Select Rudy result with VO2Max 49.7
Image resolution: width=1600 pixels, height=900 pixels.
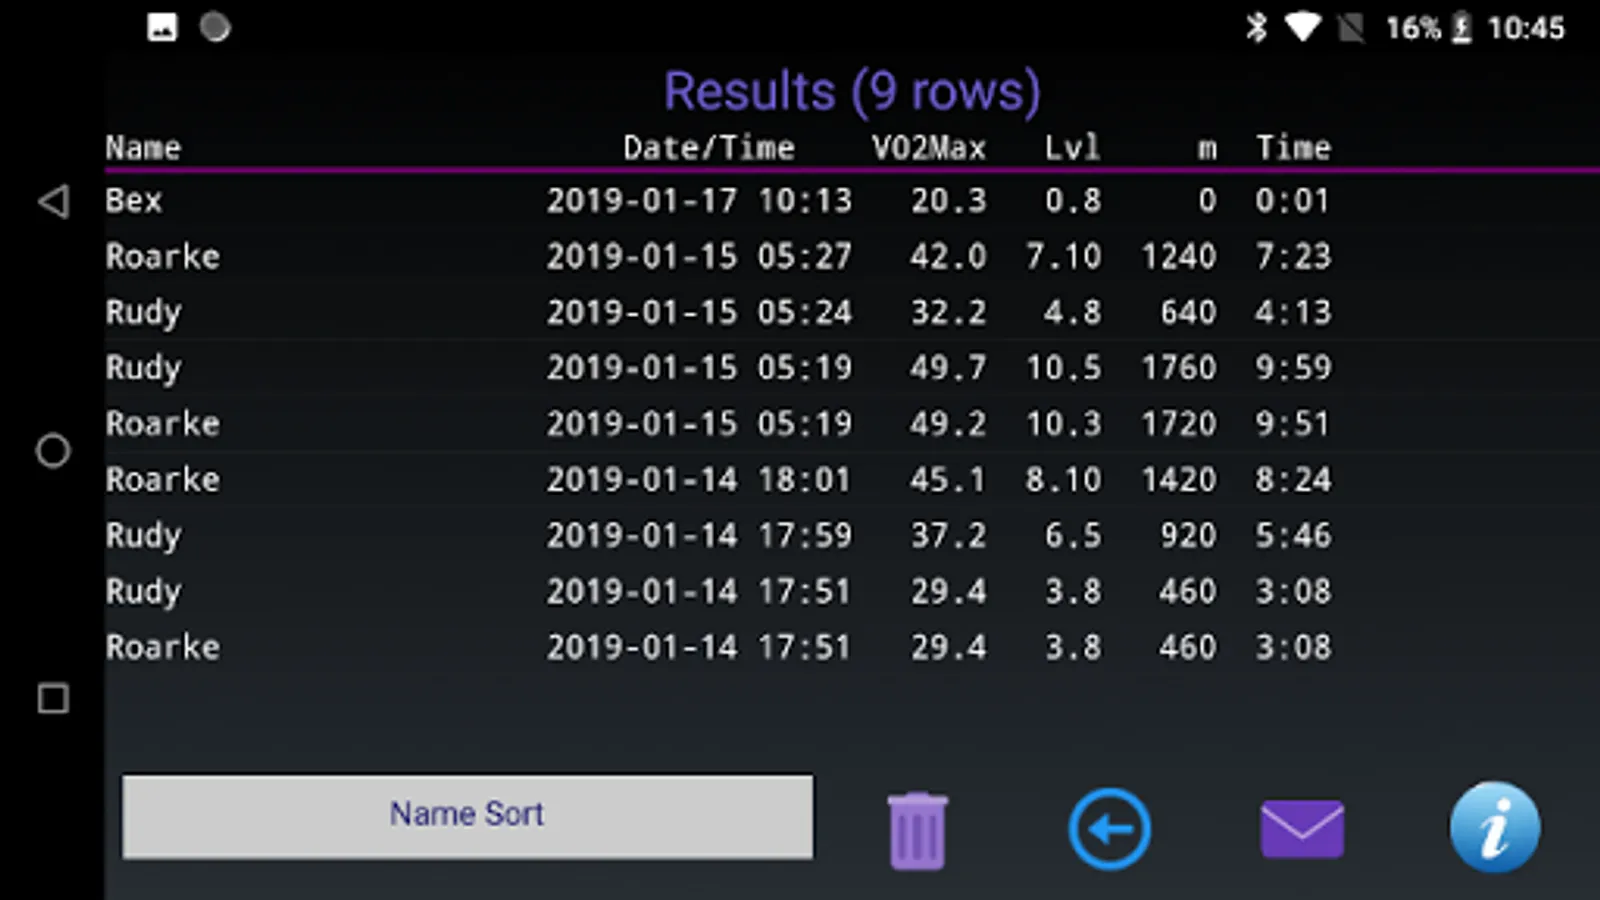[x=700, y=368]
